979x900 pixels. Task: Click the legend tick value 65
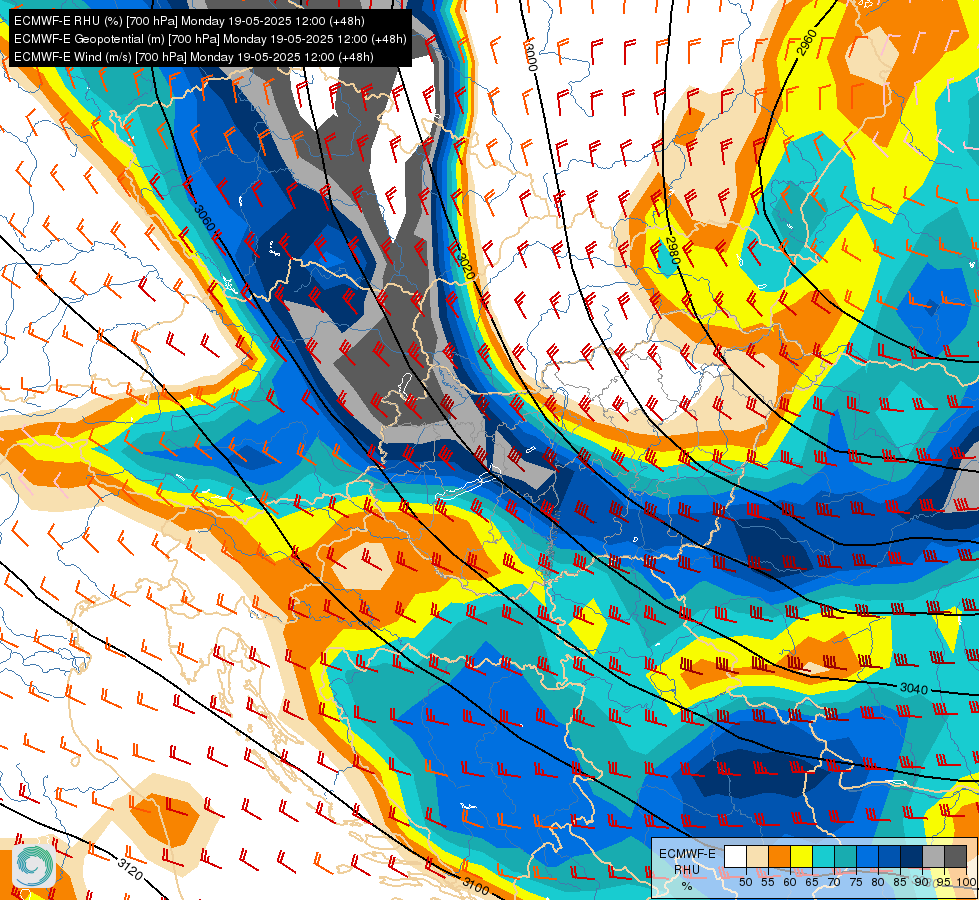[812, 882]
